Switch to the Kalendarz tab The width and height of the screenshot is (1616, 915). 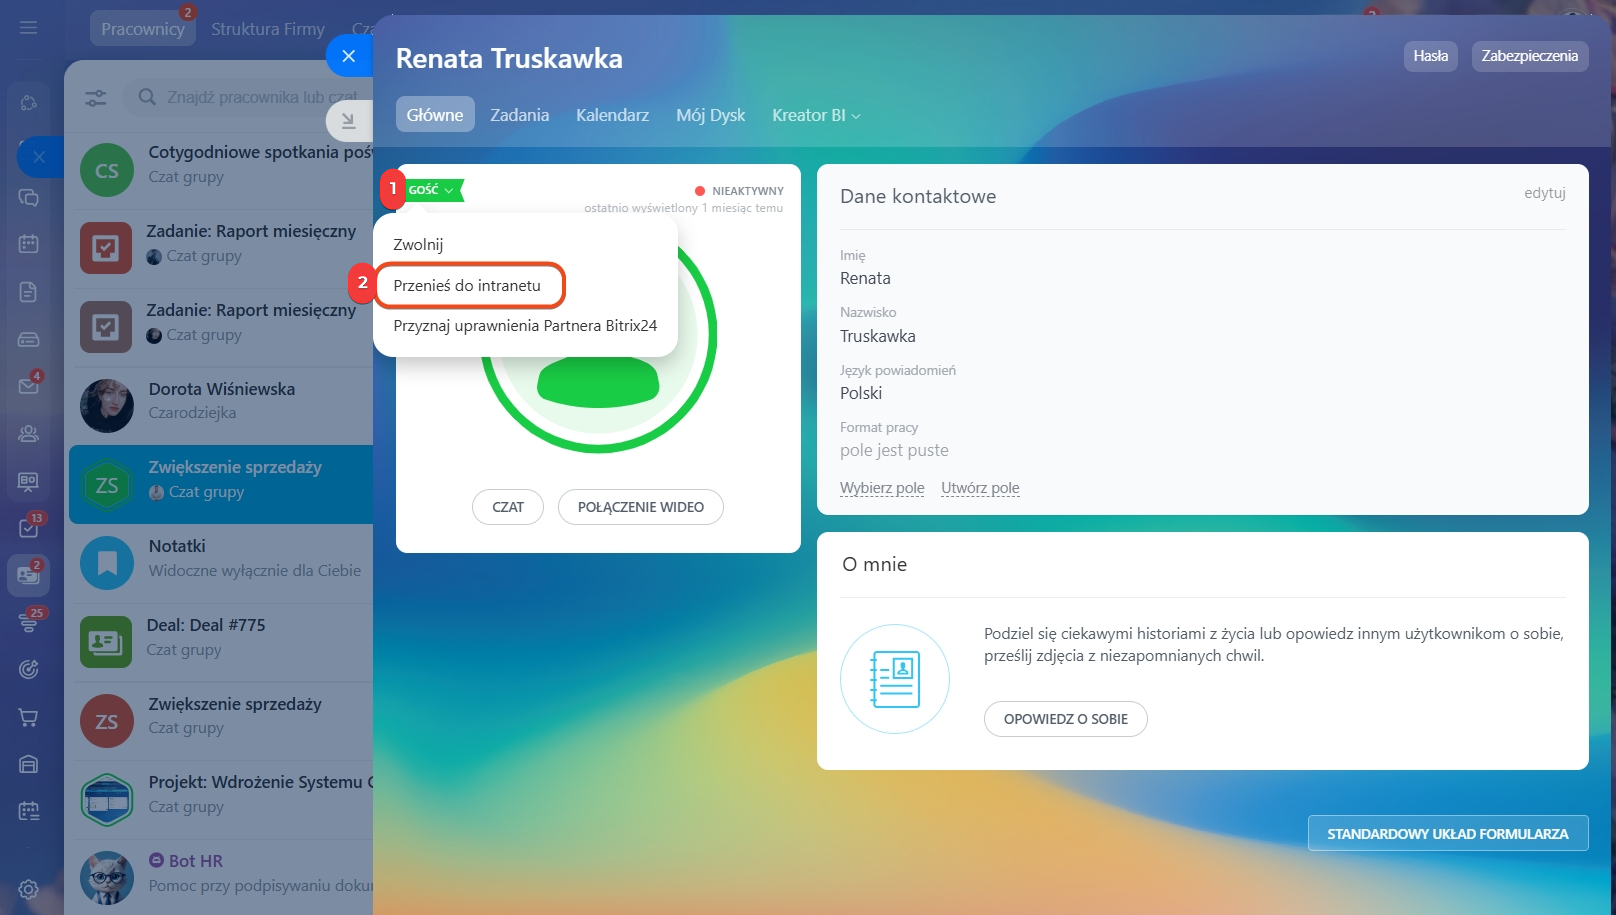(x=613, y=115)
